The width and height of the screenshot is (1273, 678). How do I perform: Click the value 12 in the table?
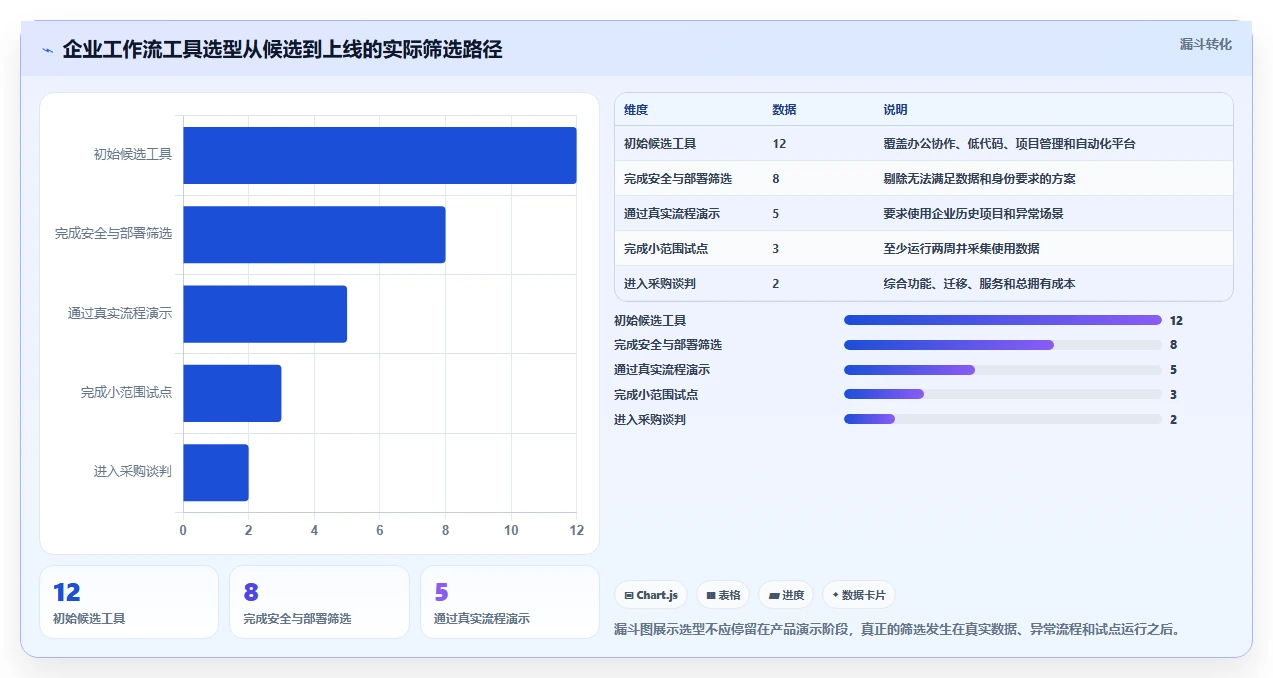point(779,144)
